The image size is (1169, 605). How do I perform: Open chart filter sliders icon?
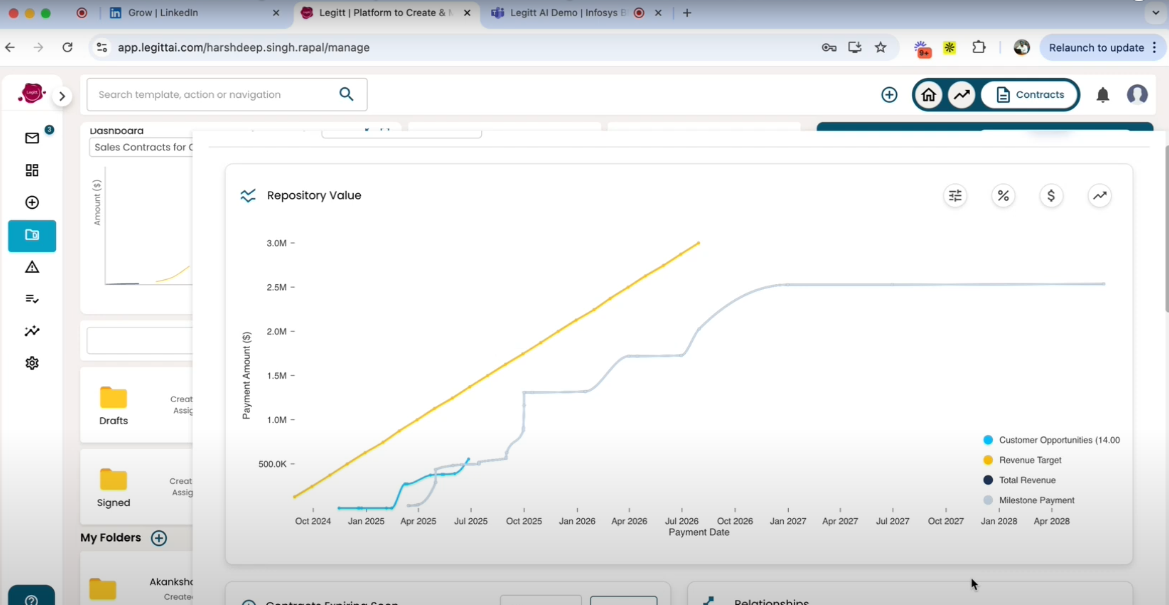pyautogui.click(x=955, y=196)
